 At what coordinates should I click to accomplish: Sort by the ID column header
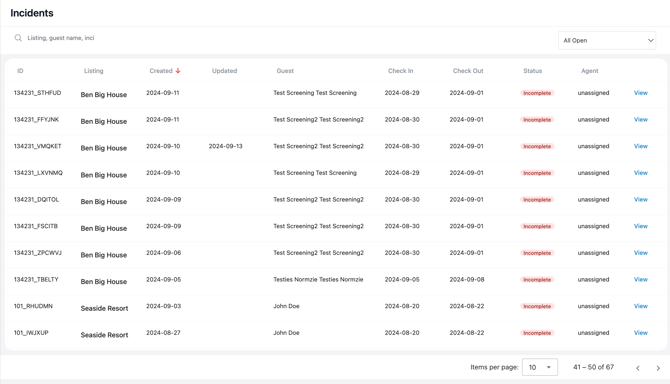(x=20, y=71)
